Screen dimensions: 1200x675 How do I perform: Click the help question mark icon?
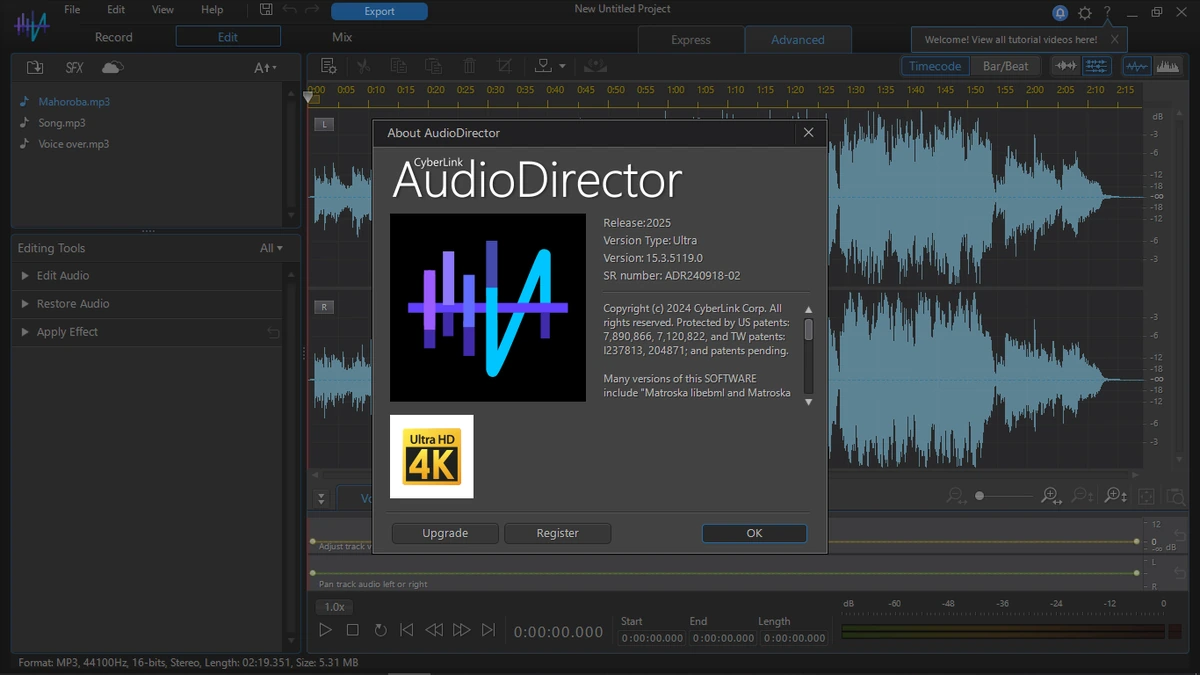(x=1107, y=13)
